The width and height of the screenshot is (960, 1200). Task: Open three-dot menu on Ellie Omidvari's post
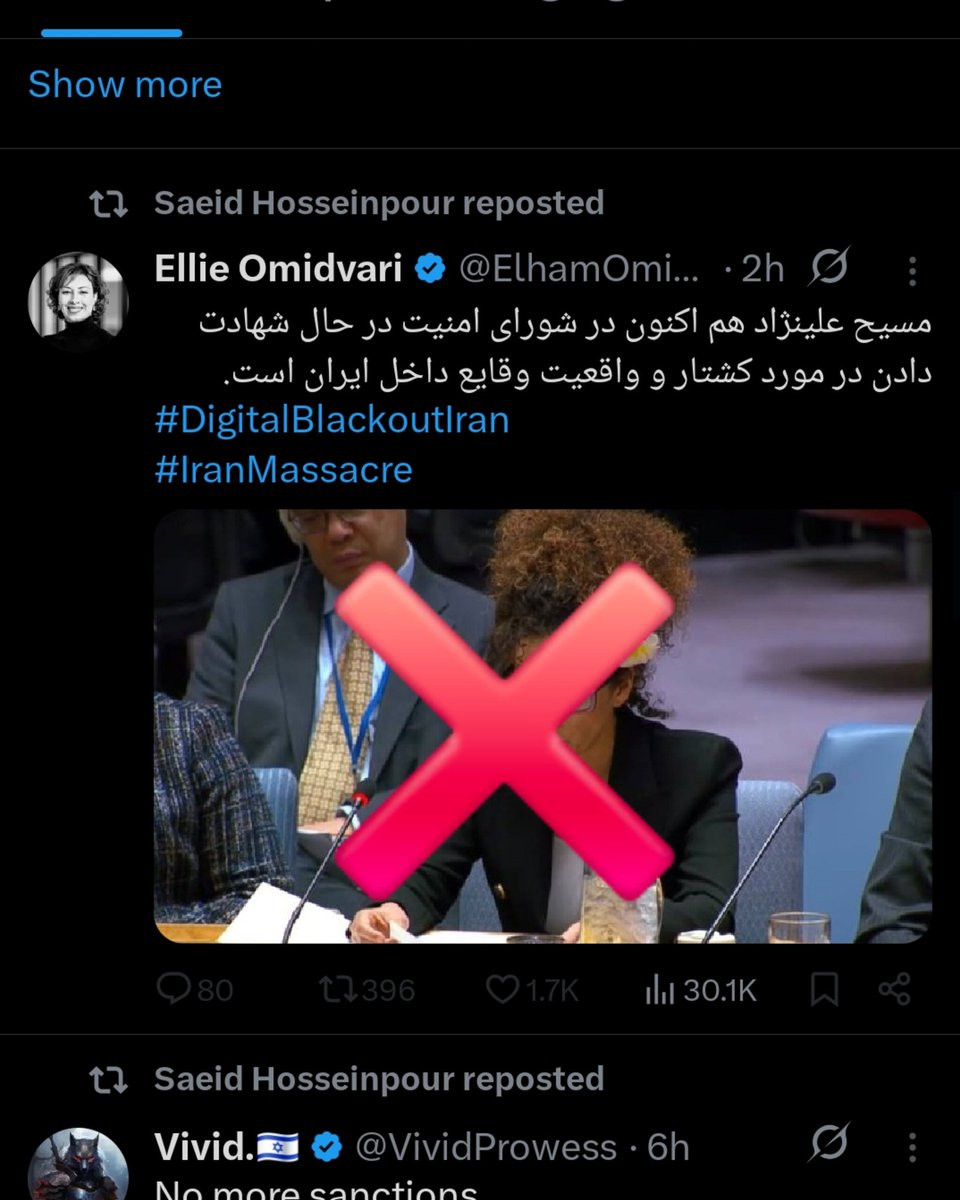[x=912, y=269]
